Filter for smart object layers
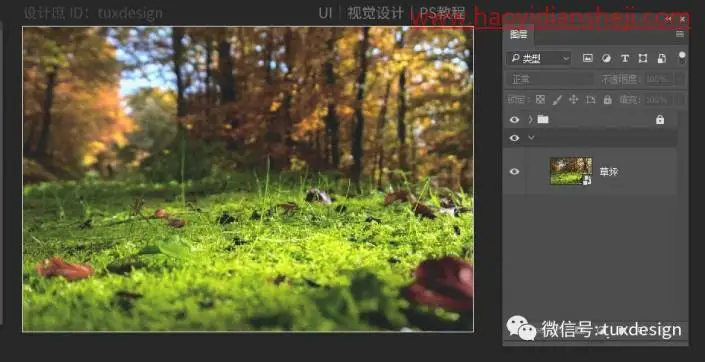705x362 pixels. pos(661,58)
